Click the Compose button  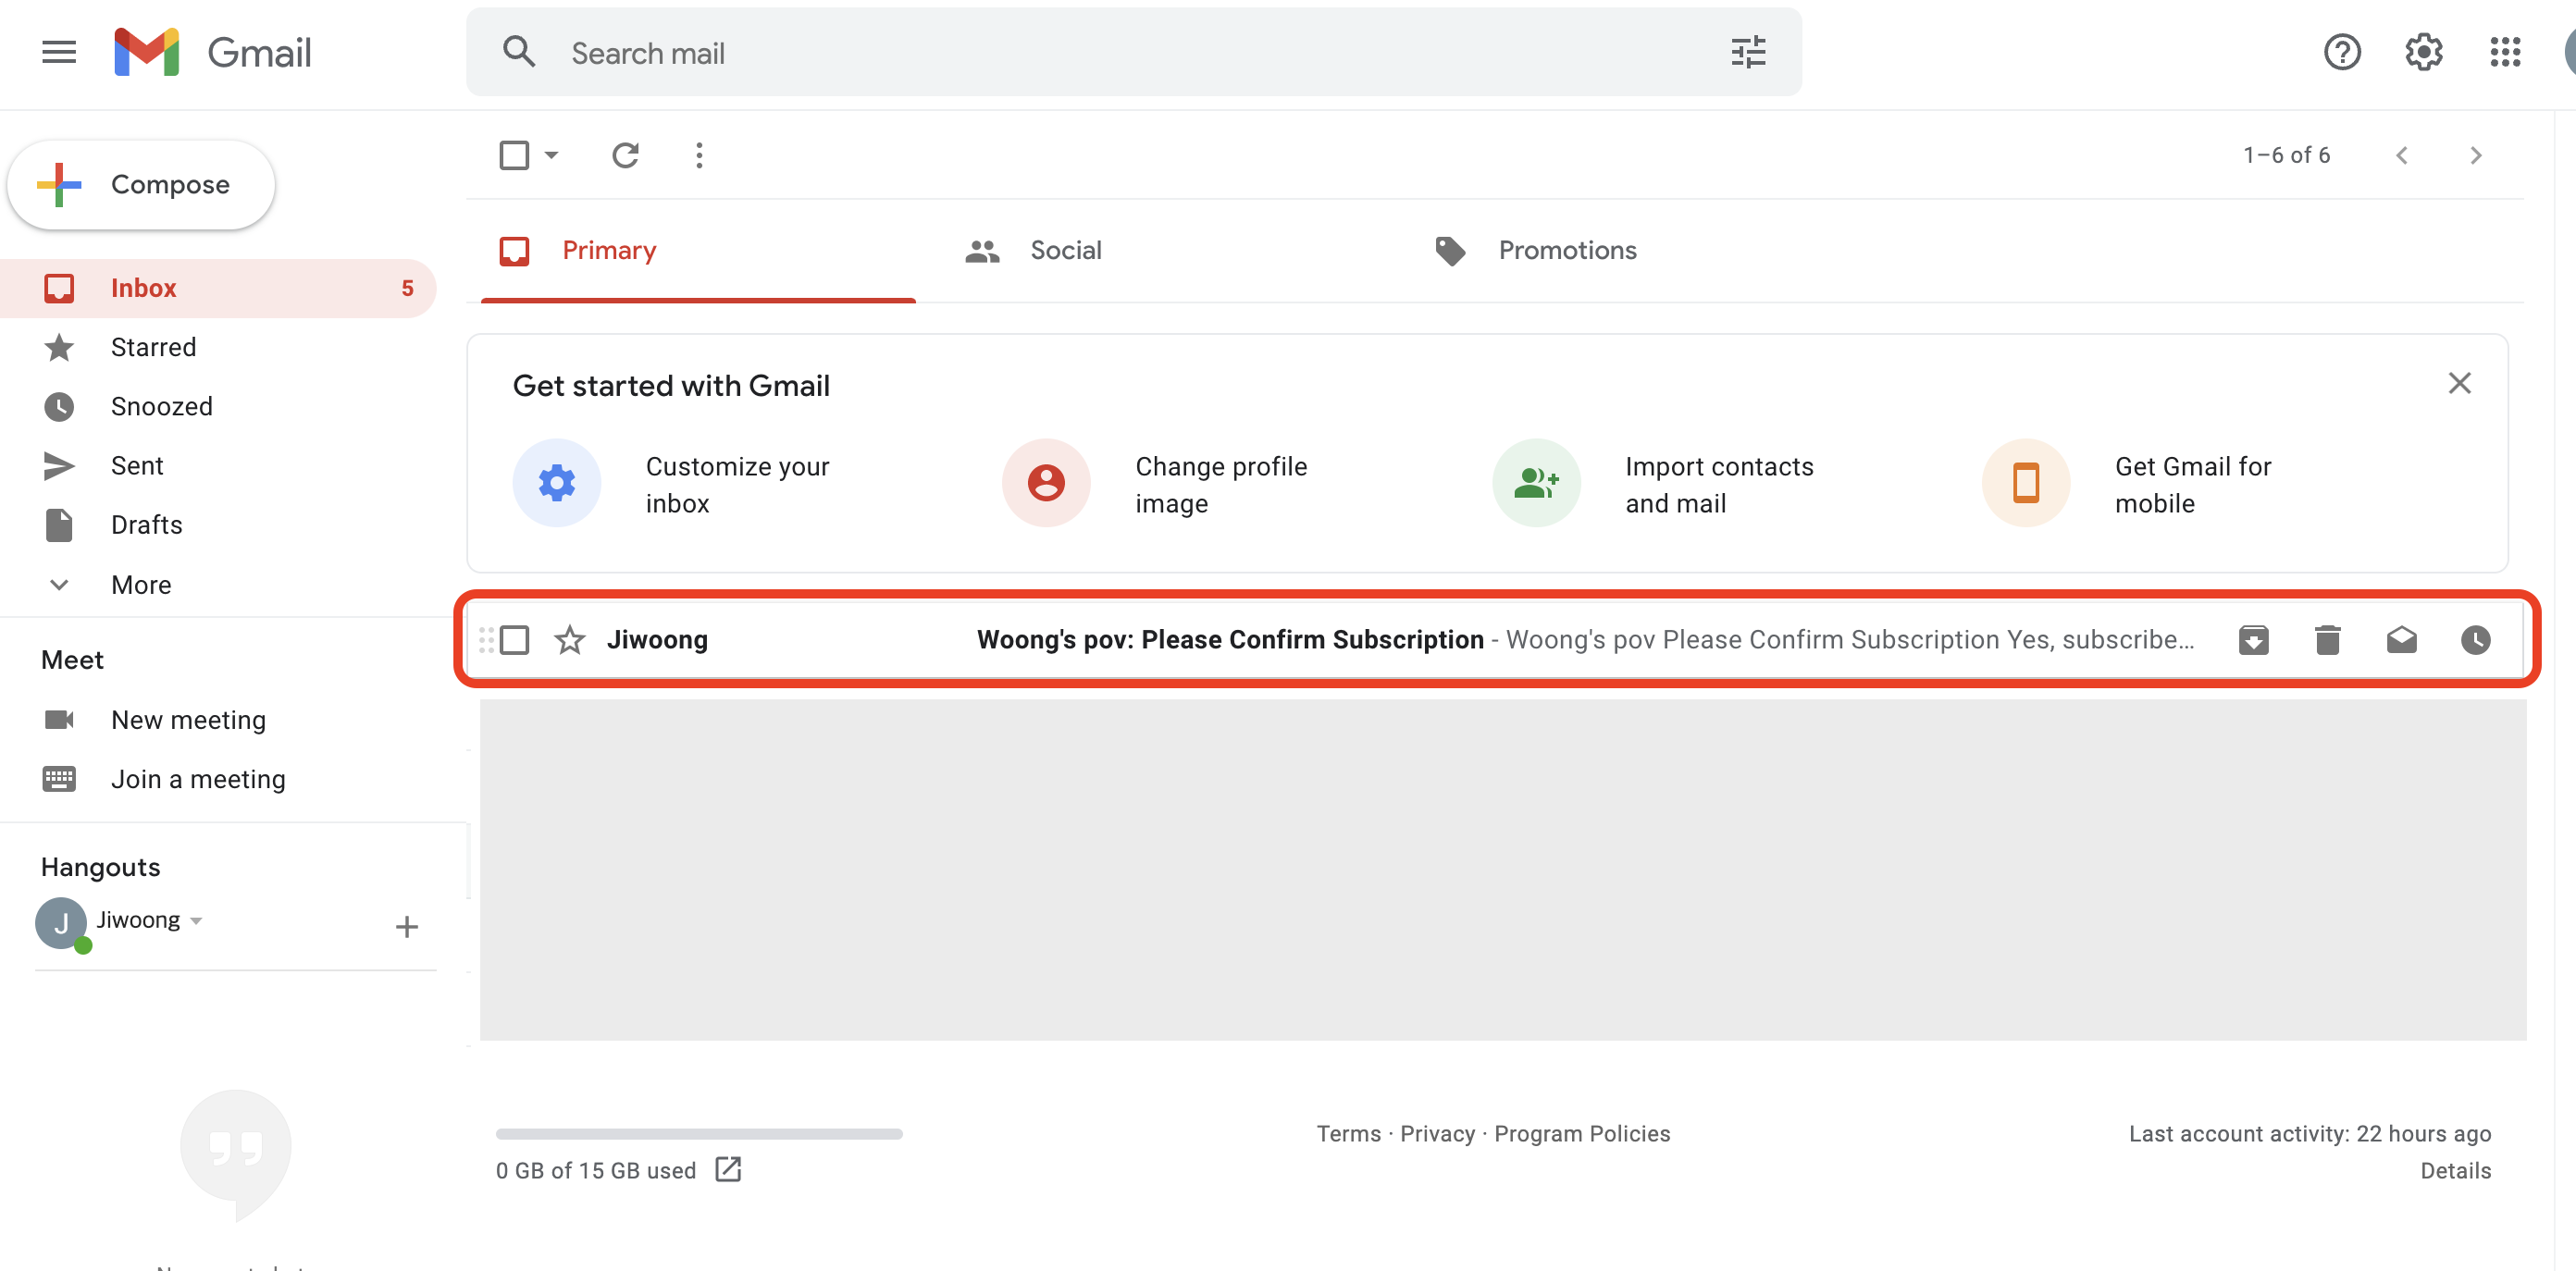pyautogui.click(x=141, y=185)
